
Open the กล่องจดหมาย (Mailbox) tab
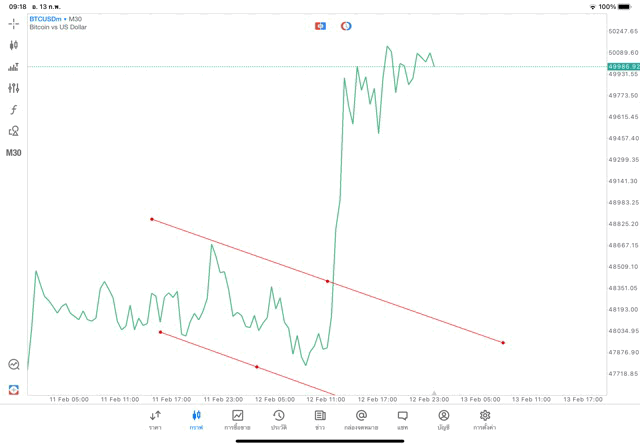pos(361,420)
